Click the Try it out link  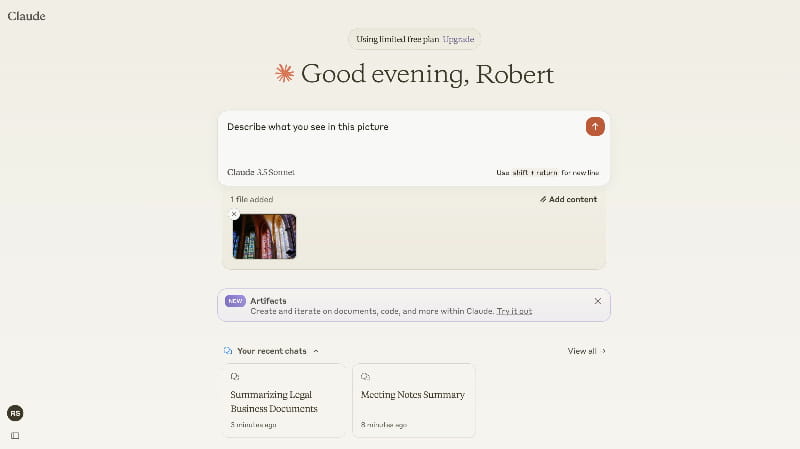point(514,311)
